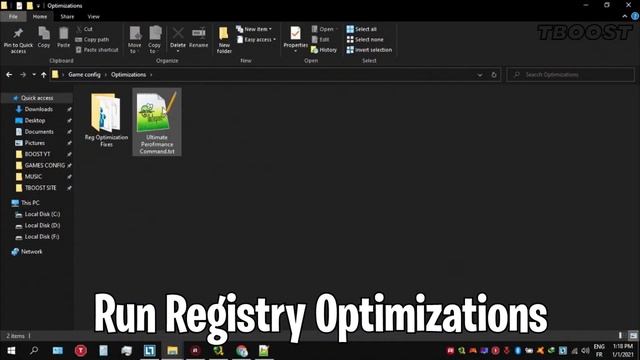
Task: Click File Explorer taskbar icon
Action: coord(172,351)
